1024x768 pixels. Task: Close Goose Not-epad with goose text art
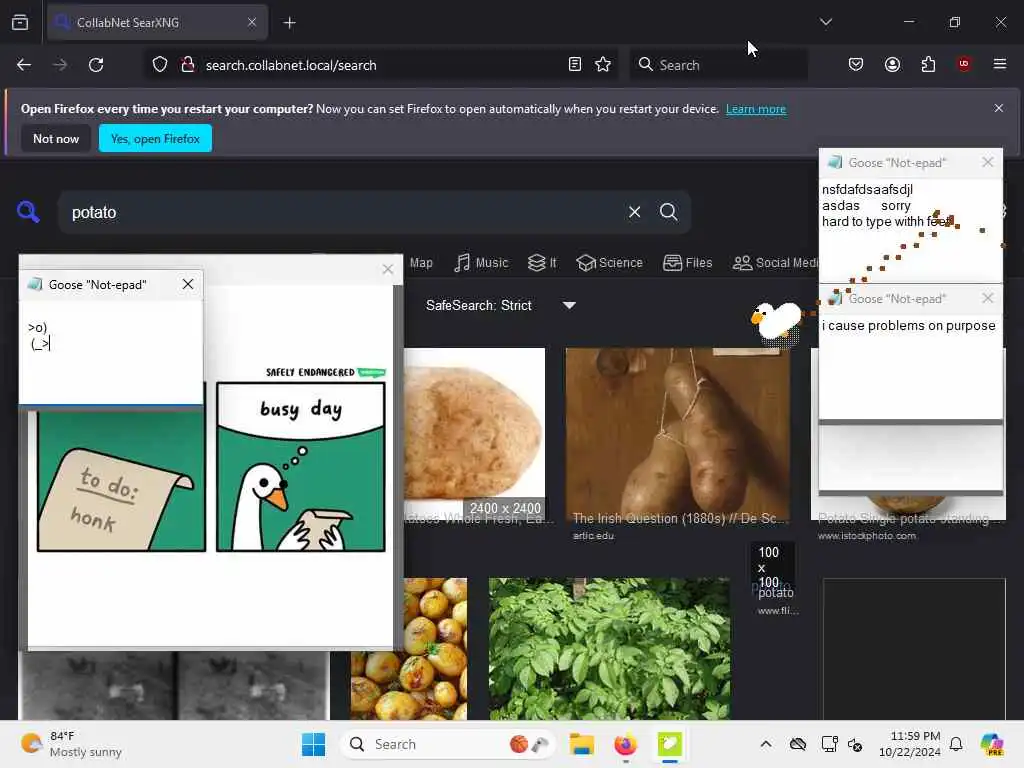tap(188, 284)
